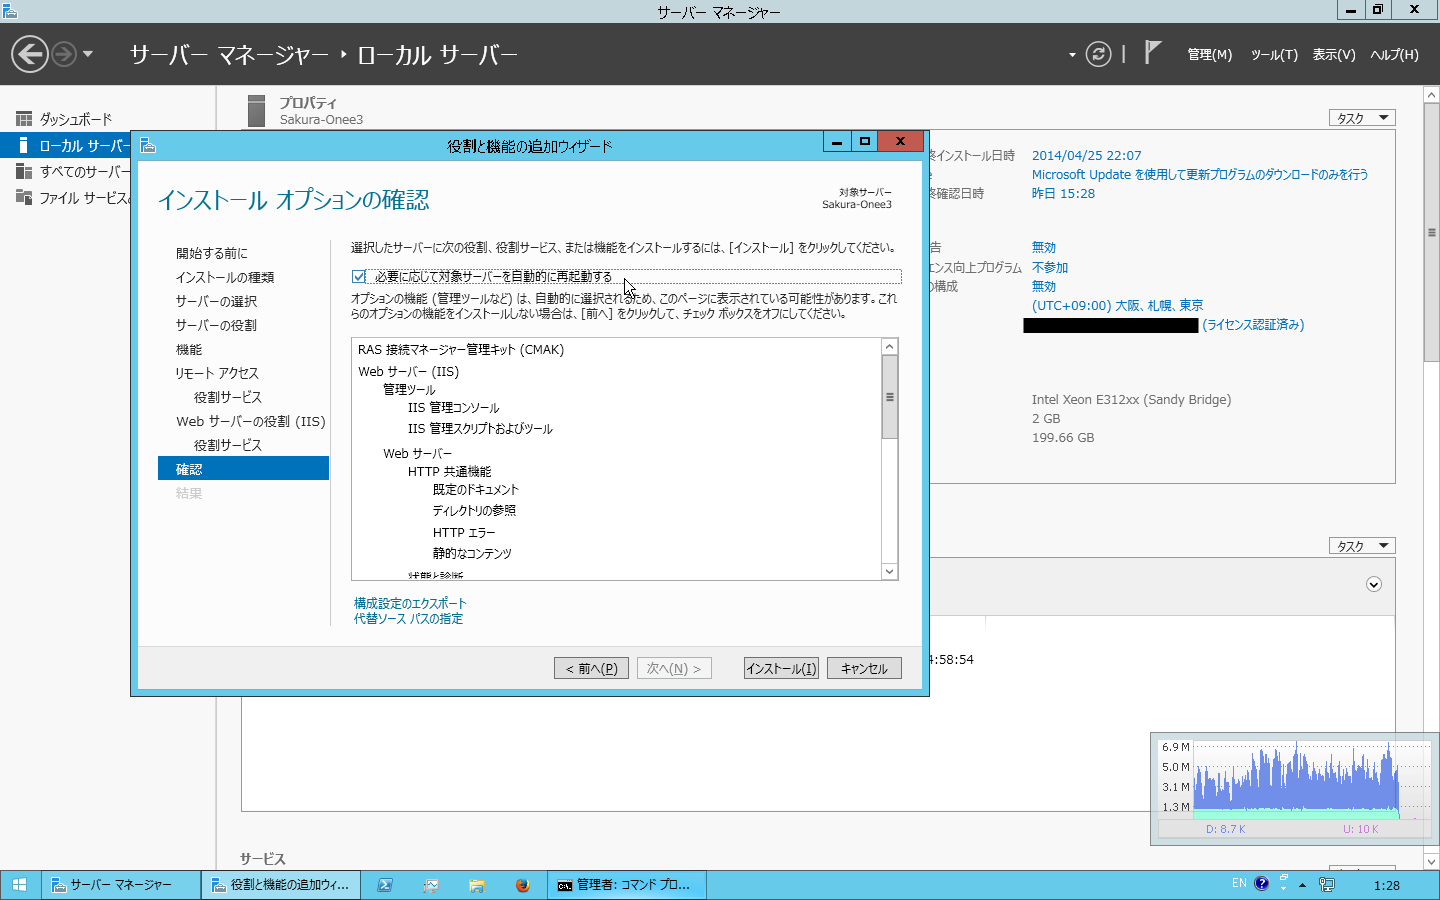Click the 不参加 improvement program link
Screen dimensions: 1440x900
point(1050,267)
